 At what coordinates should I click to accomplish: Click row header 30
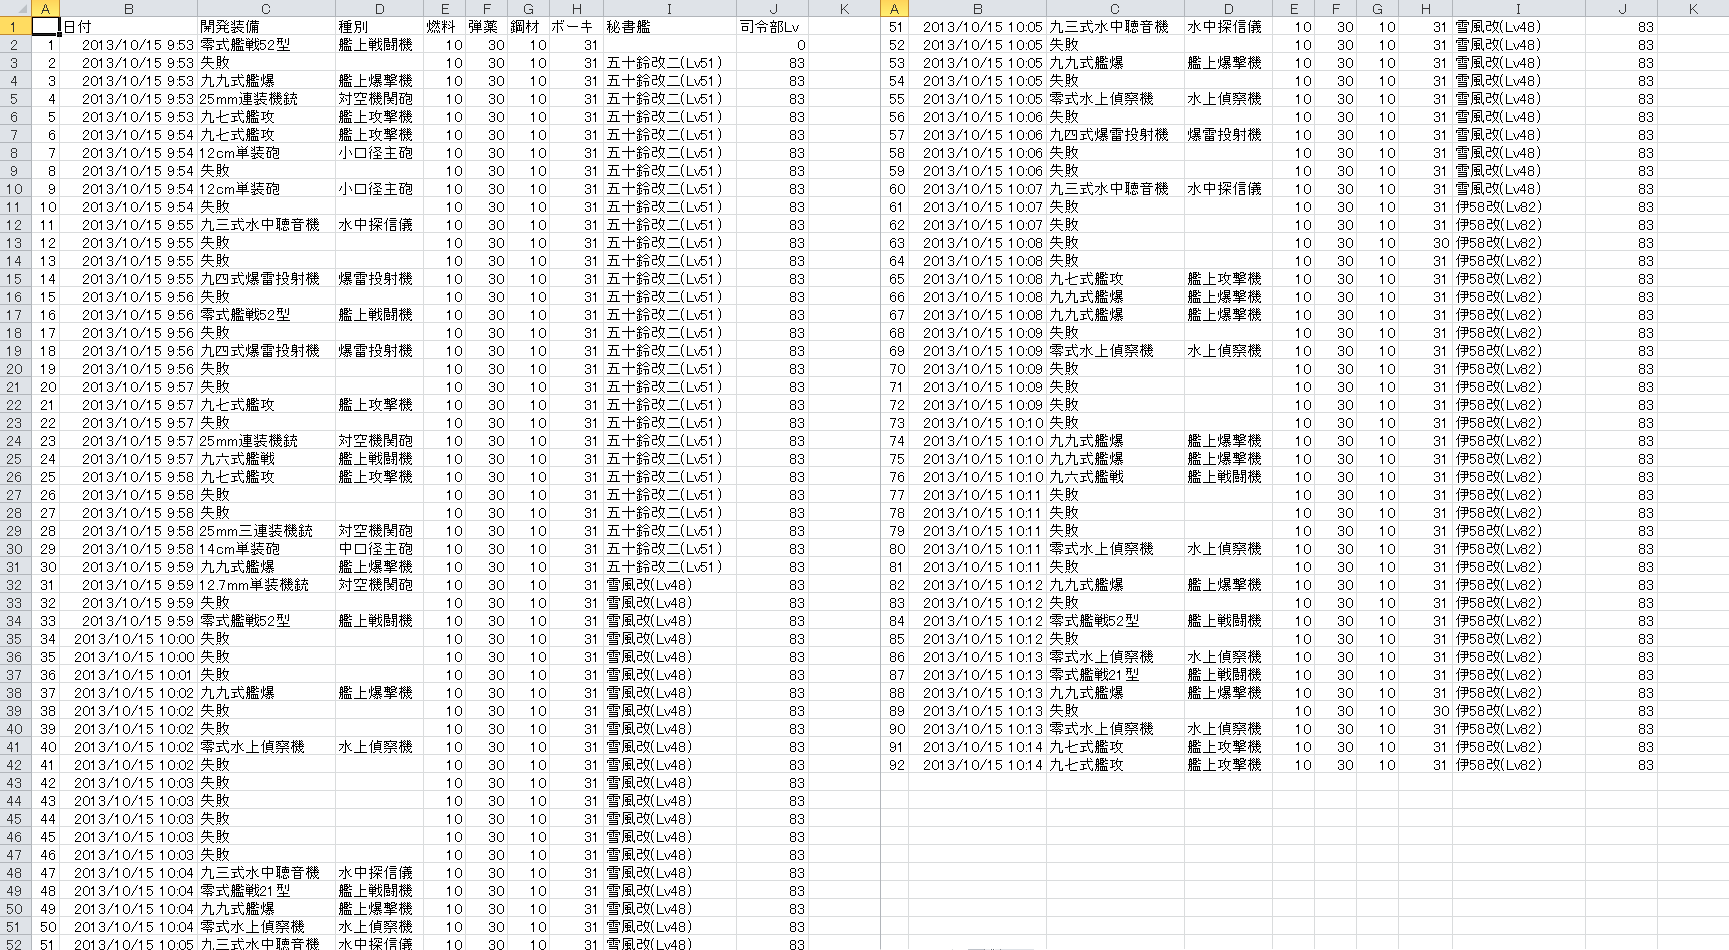pyautogui.click(x=15, y=549)
